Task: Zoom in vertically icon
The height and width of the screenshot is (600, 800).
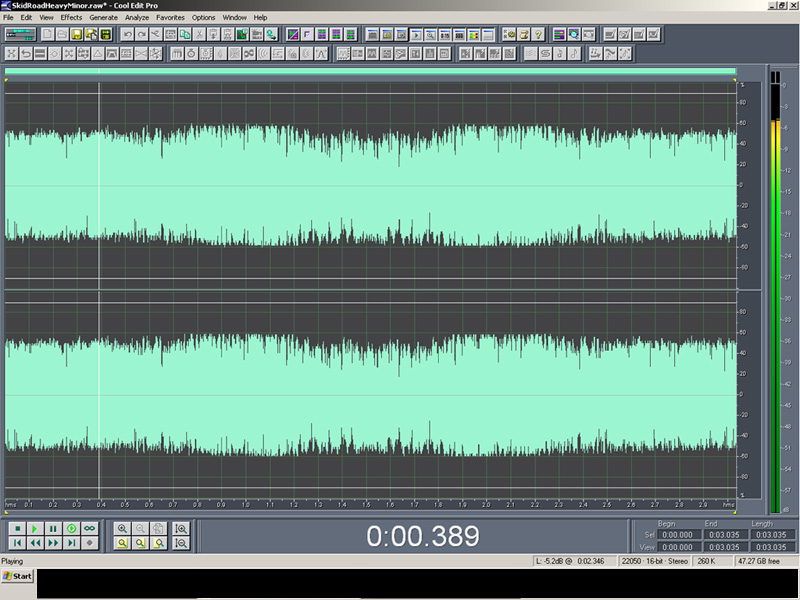Action: click(181, 529)
